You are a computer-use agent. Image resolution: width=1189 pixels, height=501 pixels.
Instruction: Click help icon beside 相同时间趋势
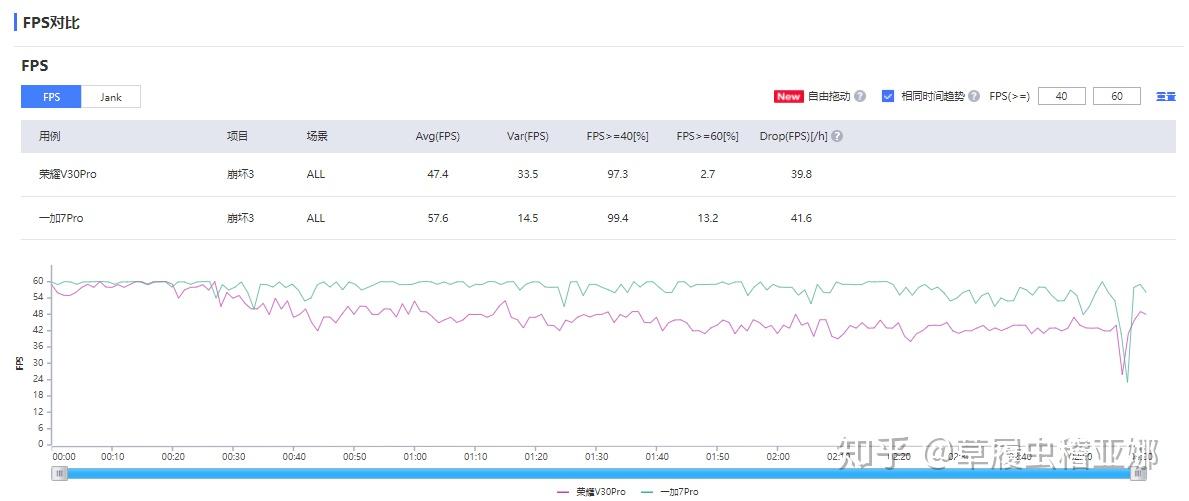[x=974, y=96]
